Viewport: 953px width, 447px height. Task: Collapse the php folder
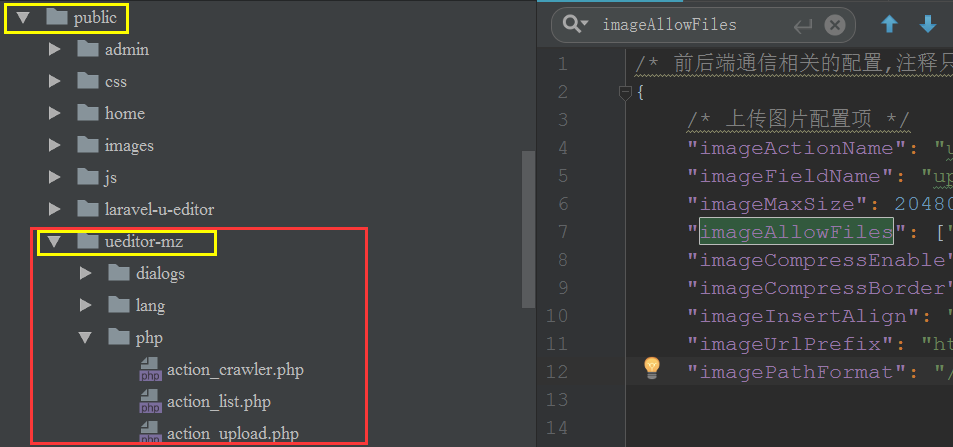point(86,338)
